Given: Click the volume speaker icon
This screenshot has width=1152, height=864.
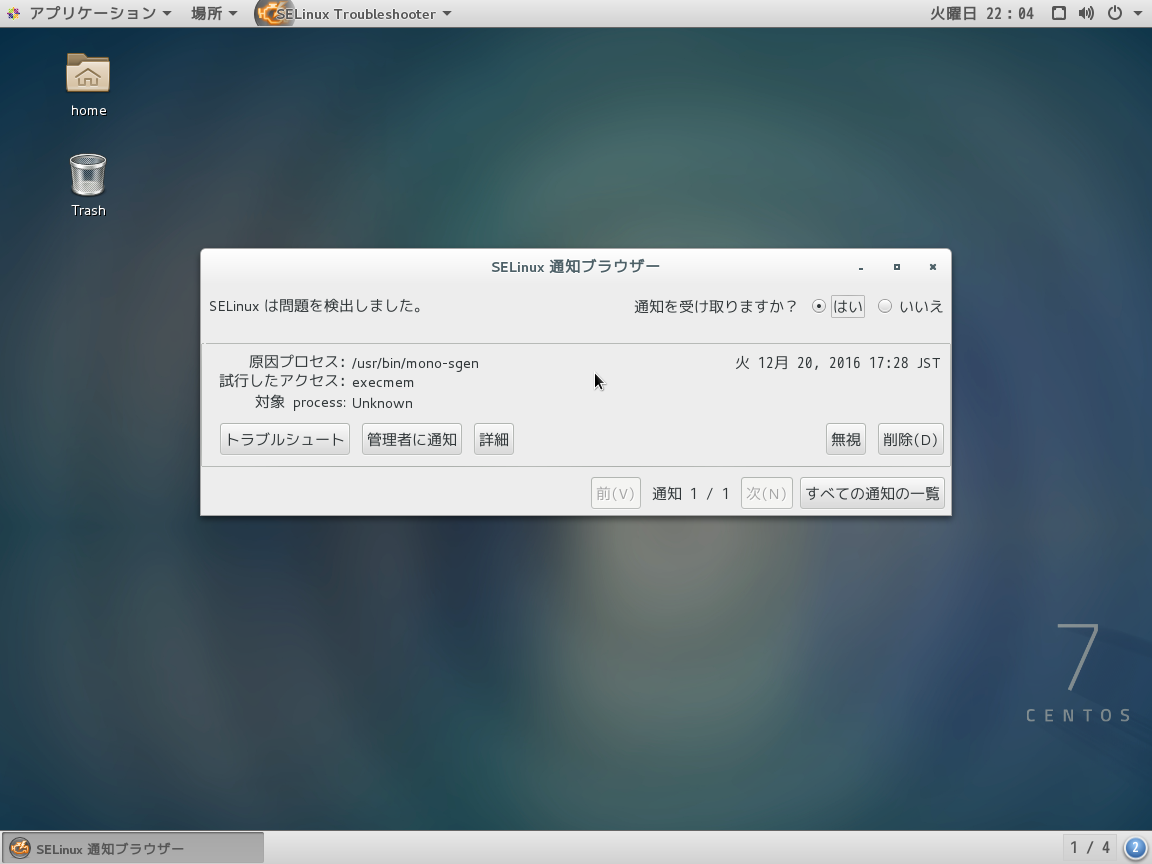Looking at the screenshot, I should 1086,13.
